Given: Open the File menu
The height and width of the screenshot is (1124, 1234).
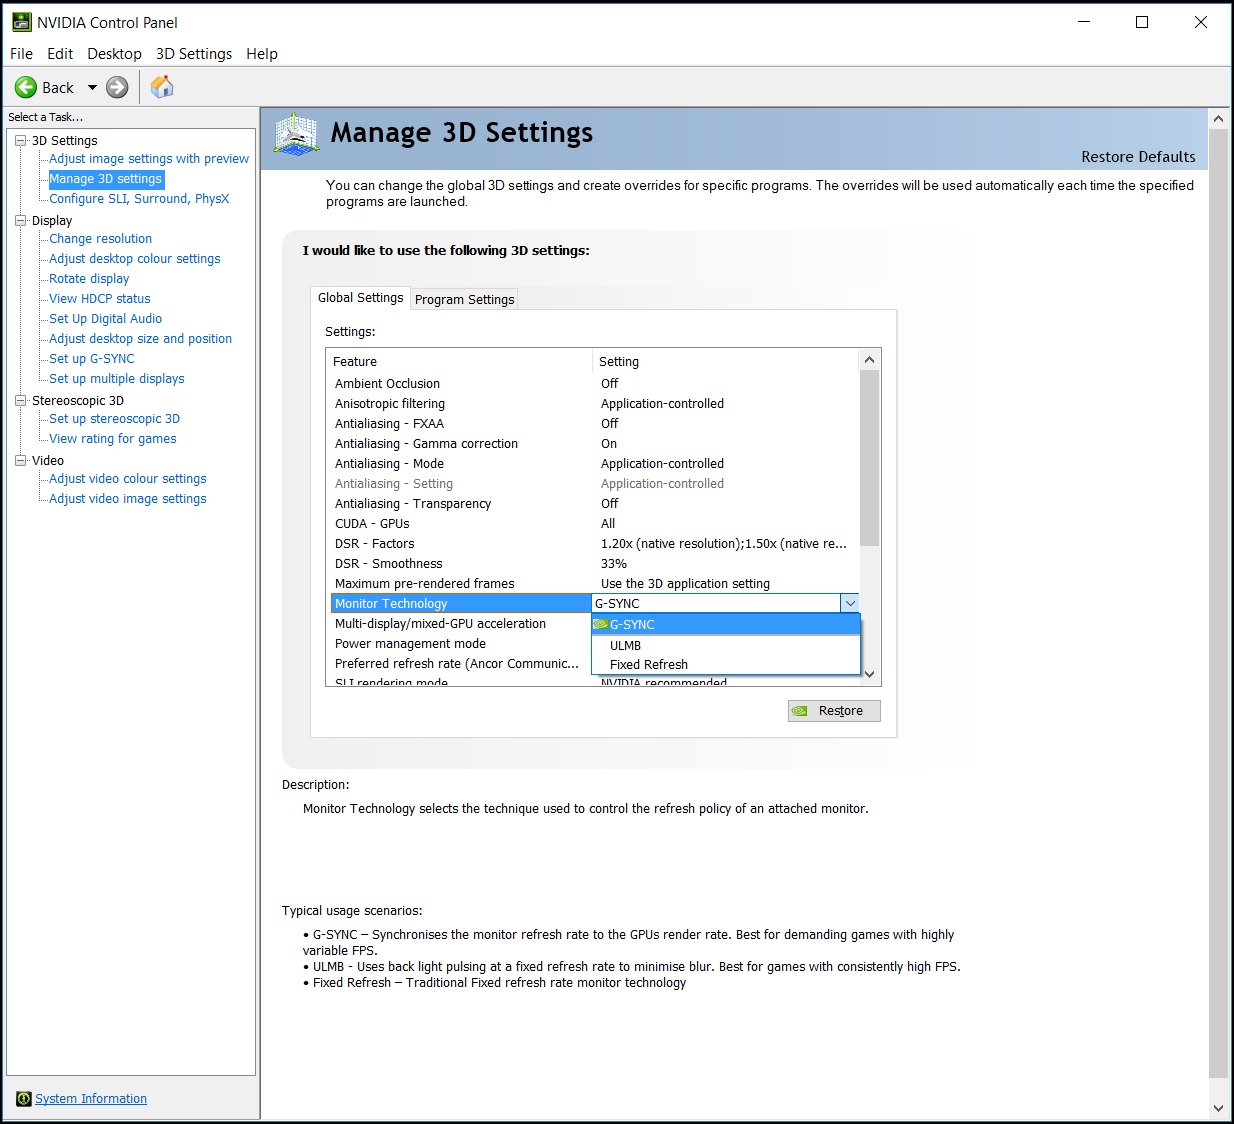Looking at the screenshot, I should 21,54.
